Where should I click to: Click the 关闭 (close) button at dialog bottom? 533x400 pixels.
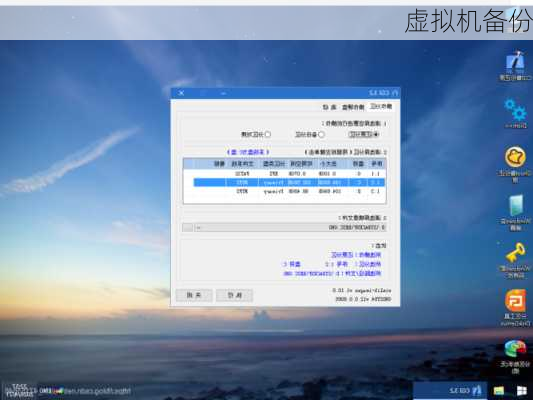(194, 295)
